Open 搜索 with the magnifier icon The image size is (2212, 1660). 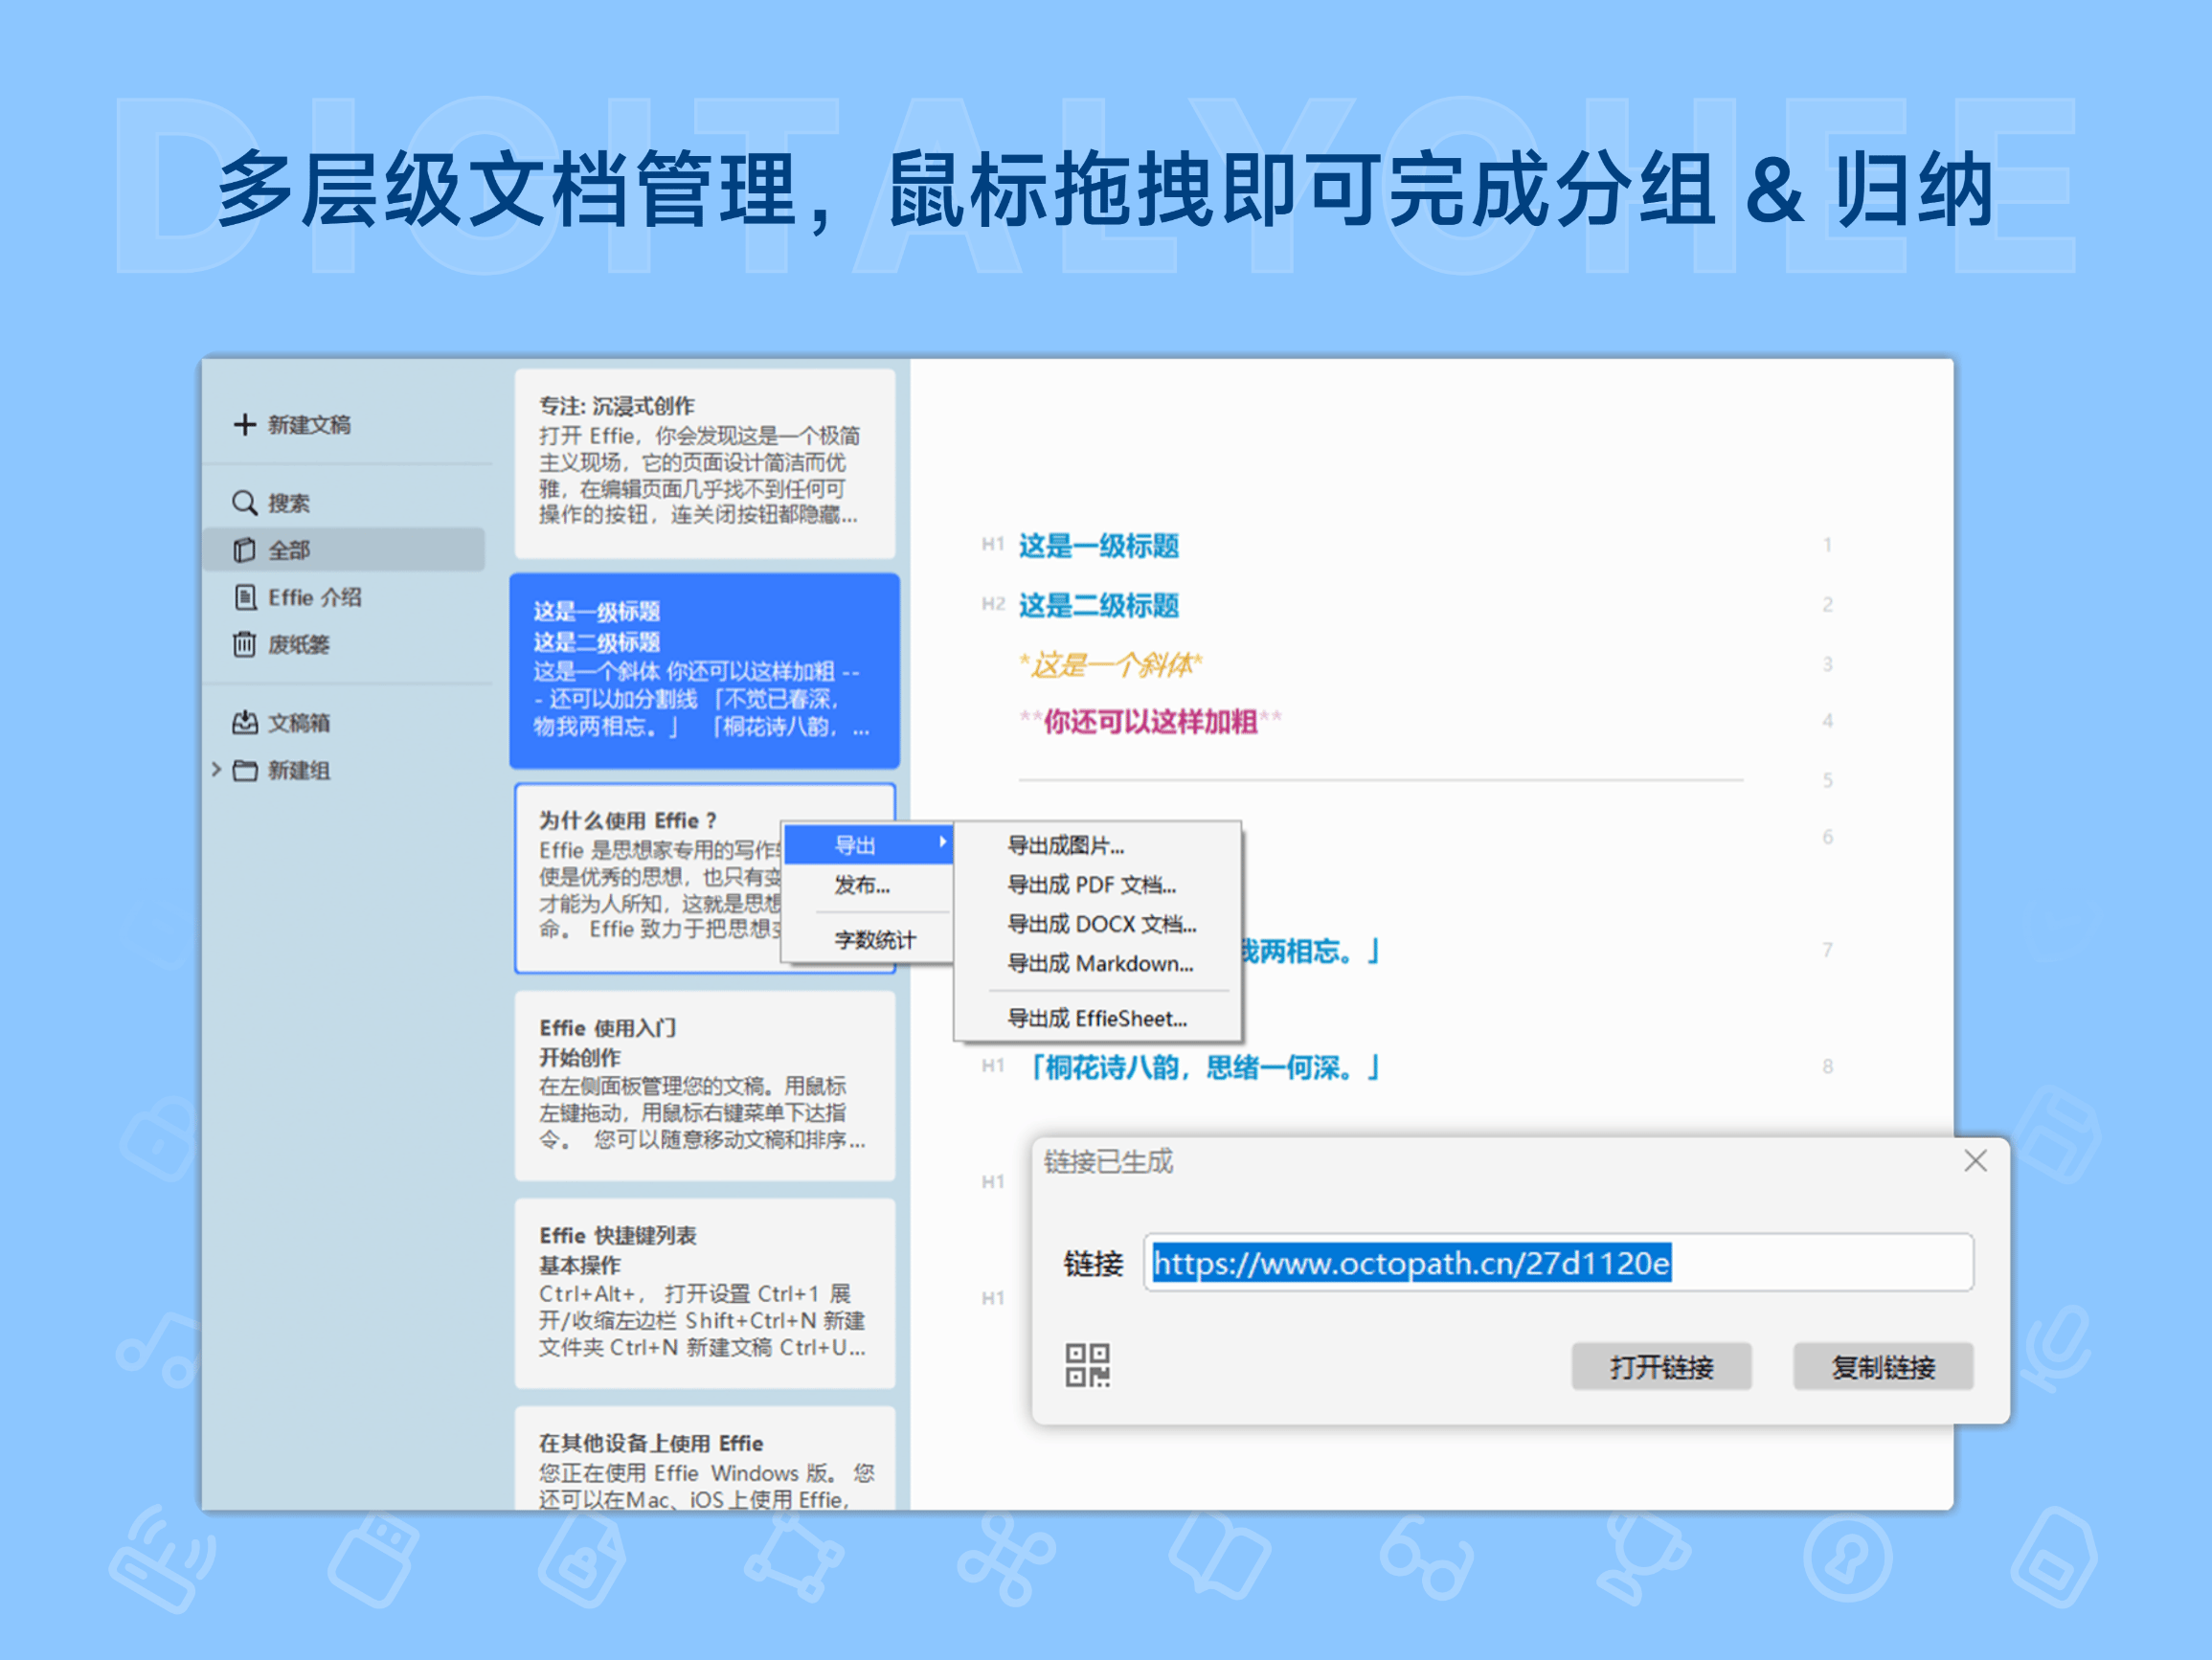[x=245, y=503]
